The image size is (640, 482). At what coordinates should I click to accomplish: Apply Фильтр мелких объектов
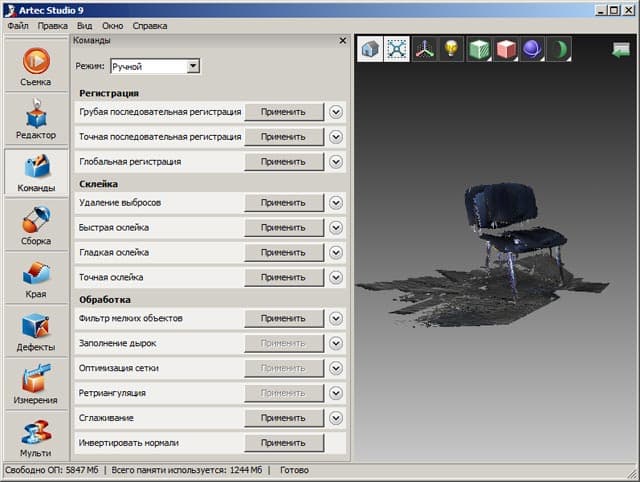point(284,318)
